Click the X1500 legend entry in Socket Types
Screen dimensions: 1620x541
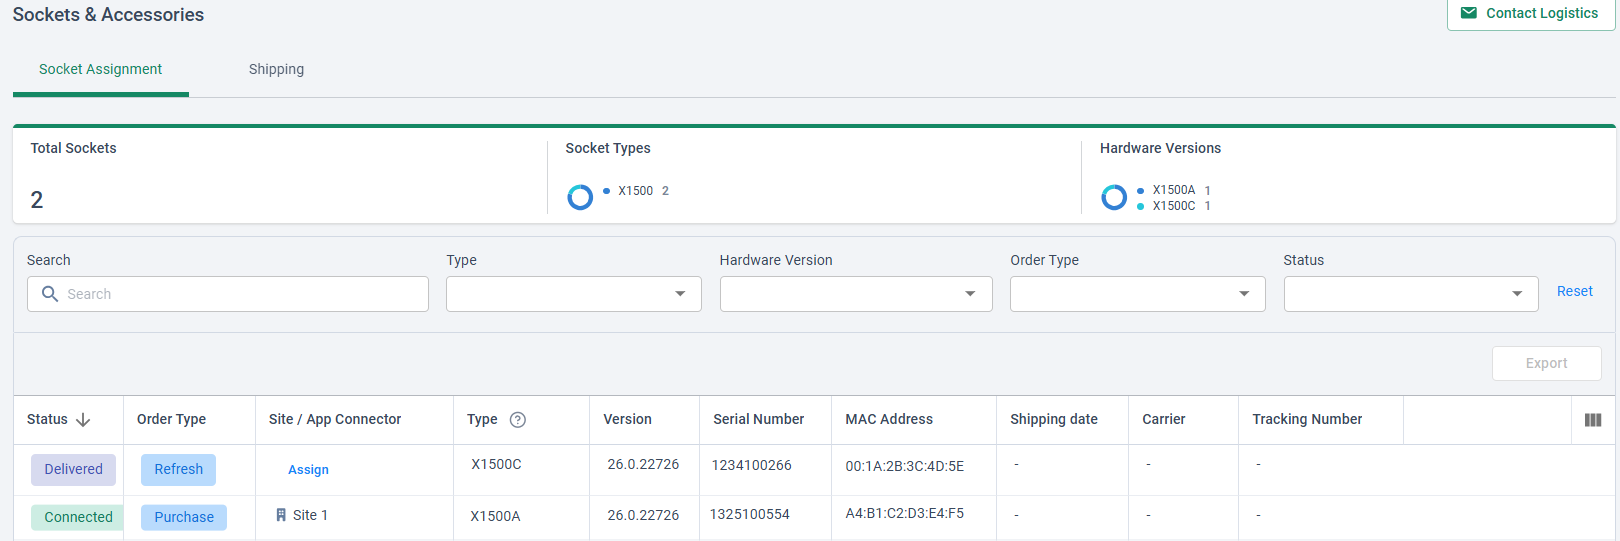pos(636,191)
